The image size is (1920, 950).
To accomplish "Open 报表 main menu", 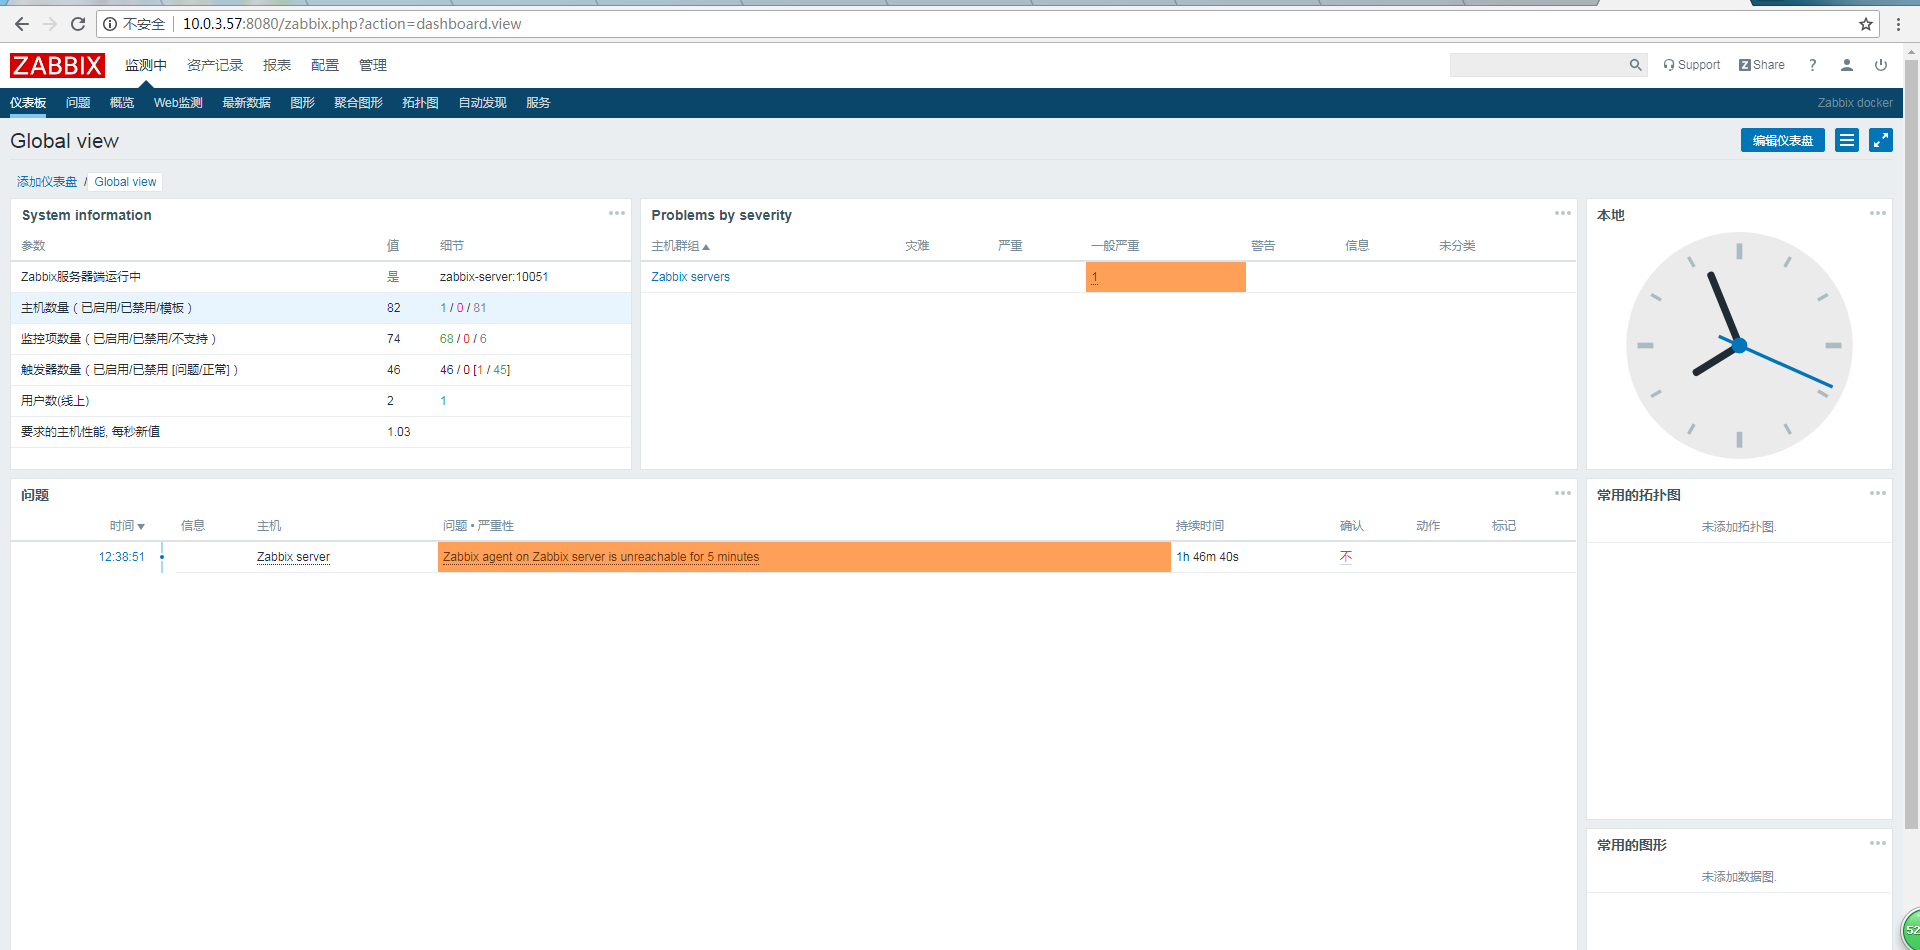I will pyautogui.click(x=277, y=65).
